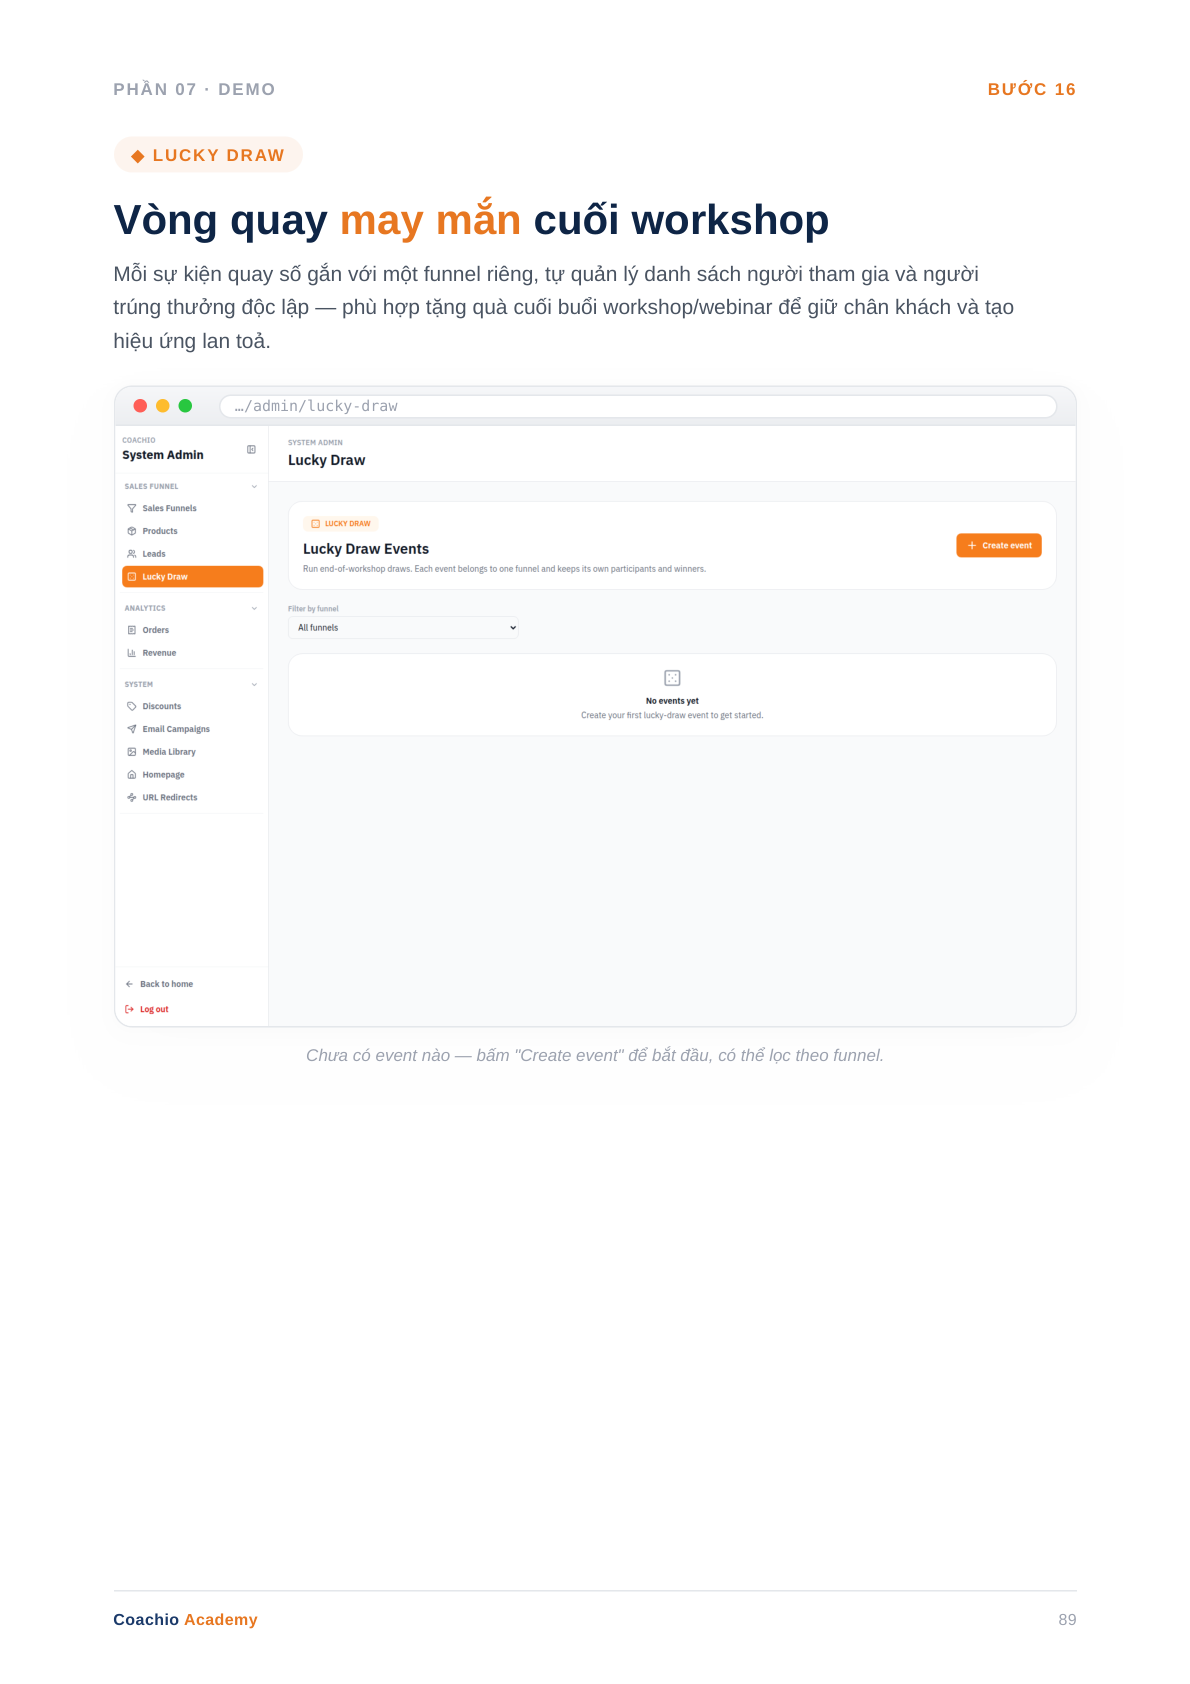
Task: Click the Email Campaigns paper plane icon
Action: point(132,729)
